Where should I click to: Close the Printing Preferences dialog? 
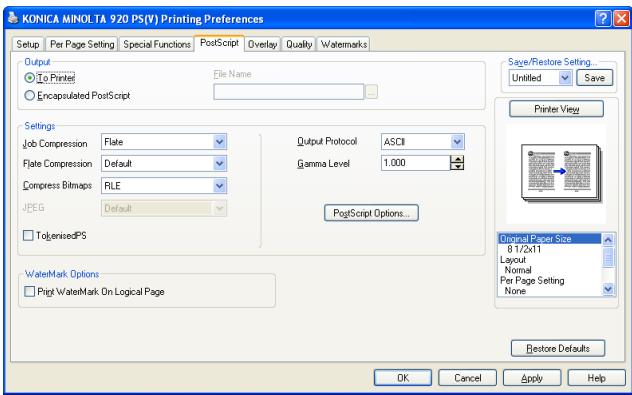[621, 19]
